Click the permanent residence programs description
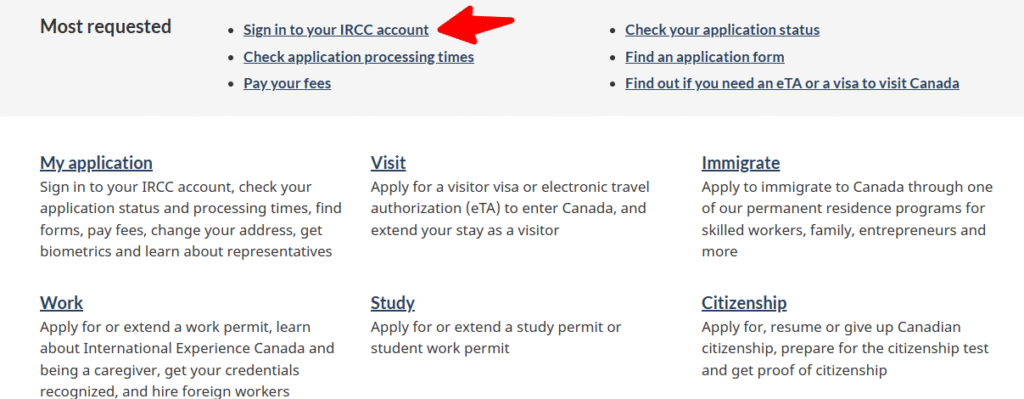Screen dimensions: 1024x399 pyautogui.click(x=847, y=219)
